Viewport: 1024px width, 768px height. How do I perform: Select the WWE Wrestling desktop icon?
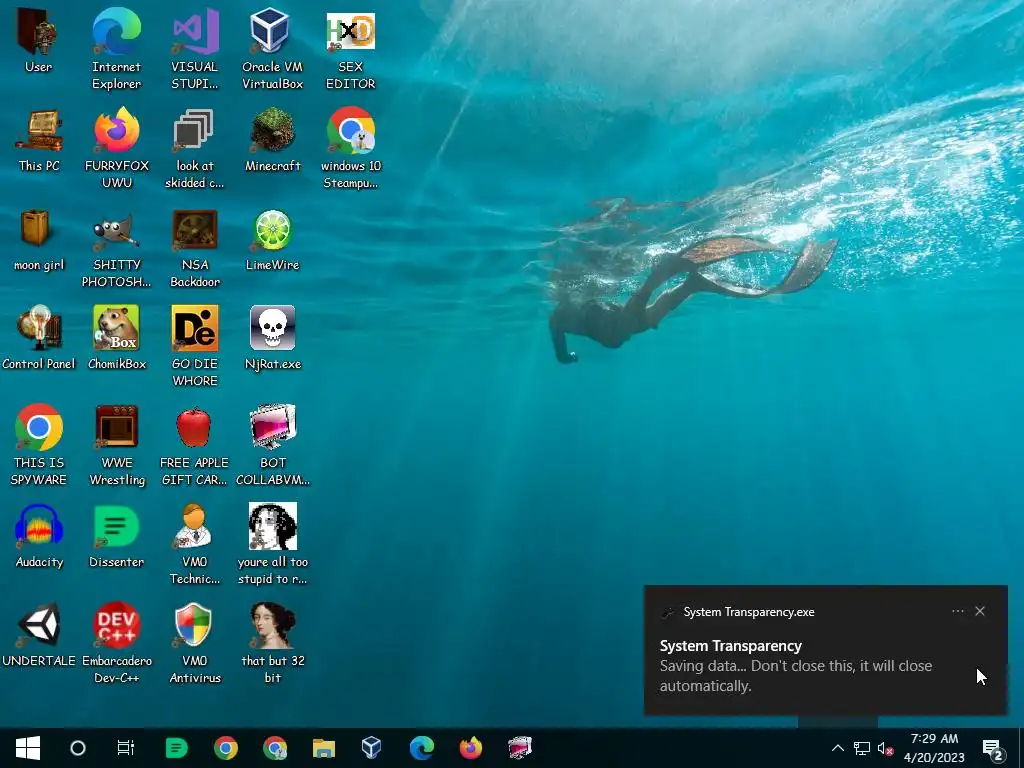[x=116, y=445]
